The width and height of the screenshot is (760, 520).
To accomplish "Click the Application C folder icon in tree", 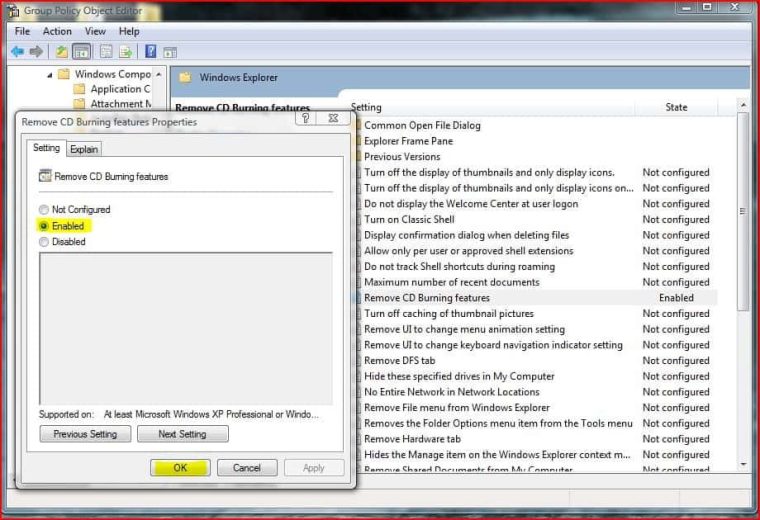I will click(79, 89).
